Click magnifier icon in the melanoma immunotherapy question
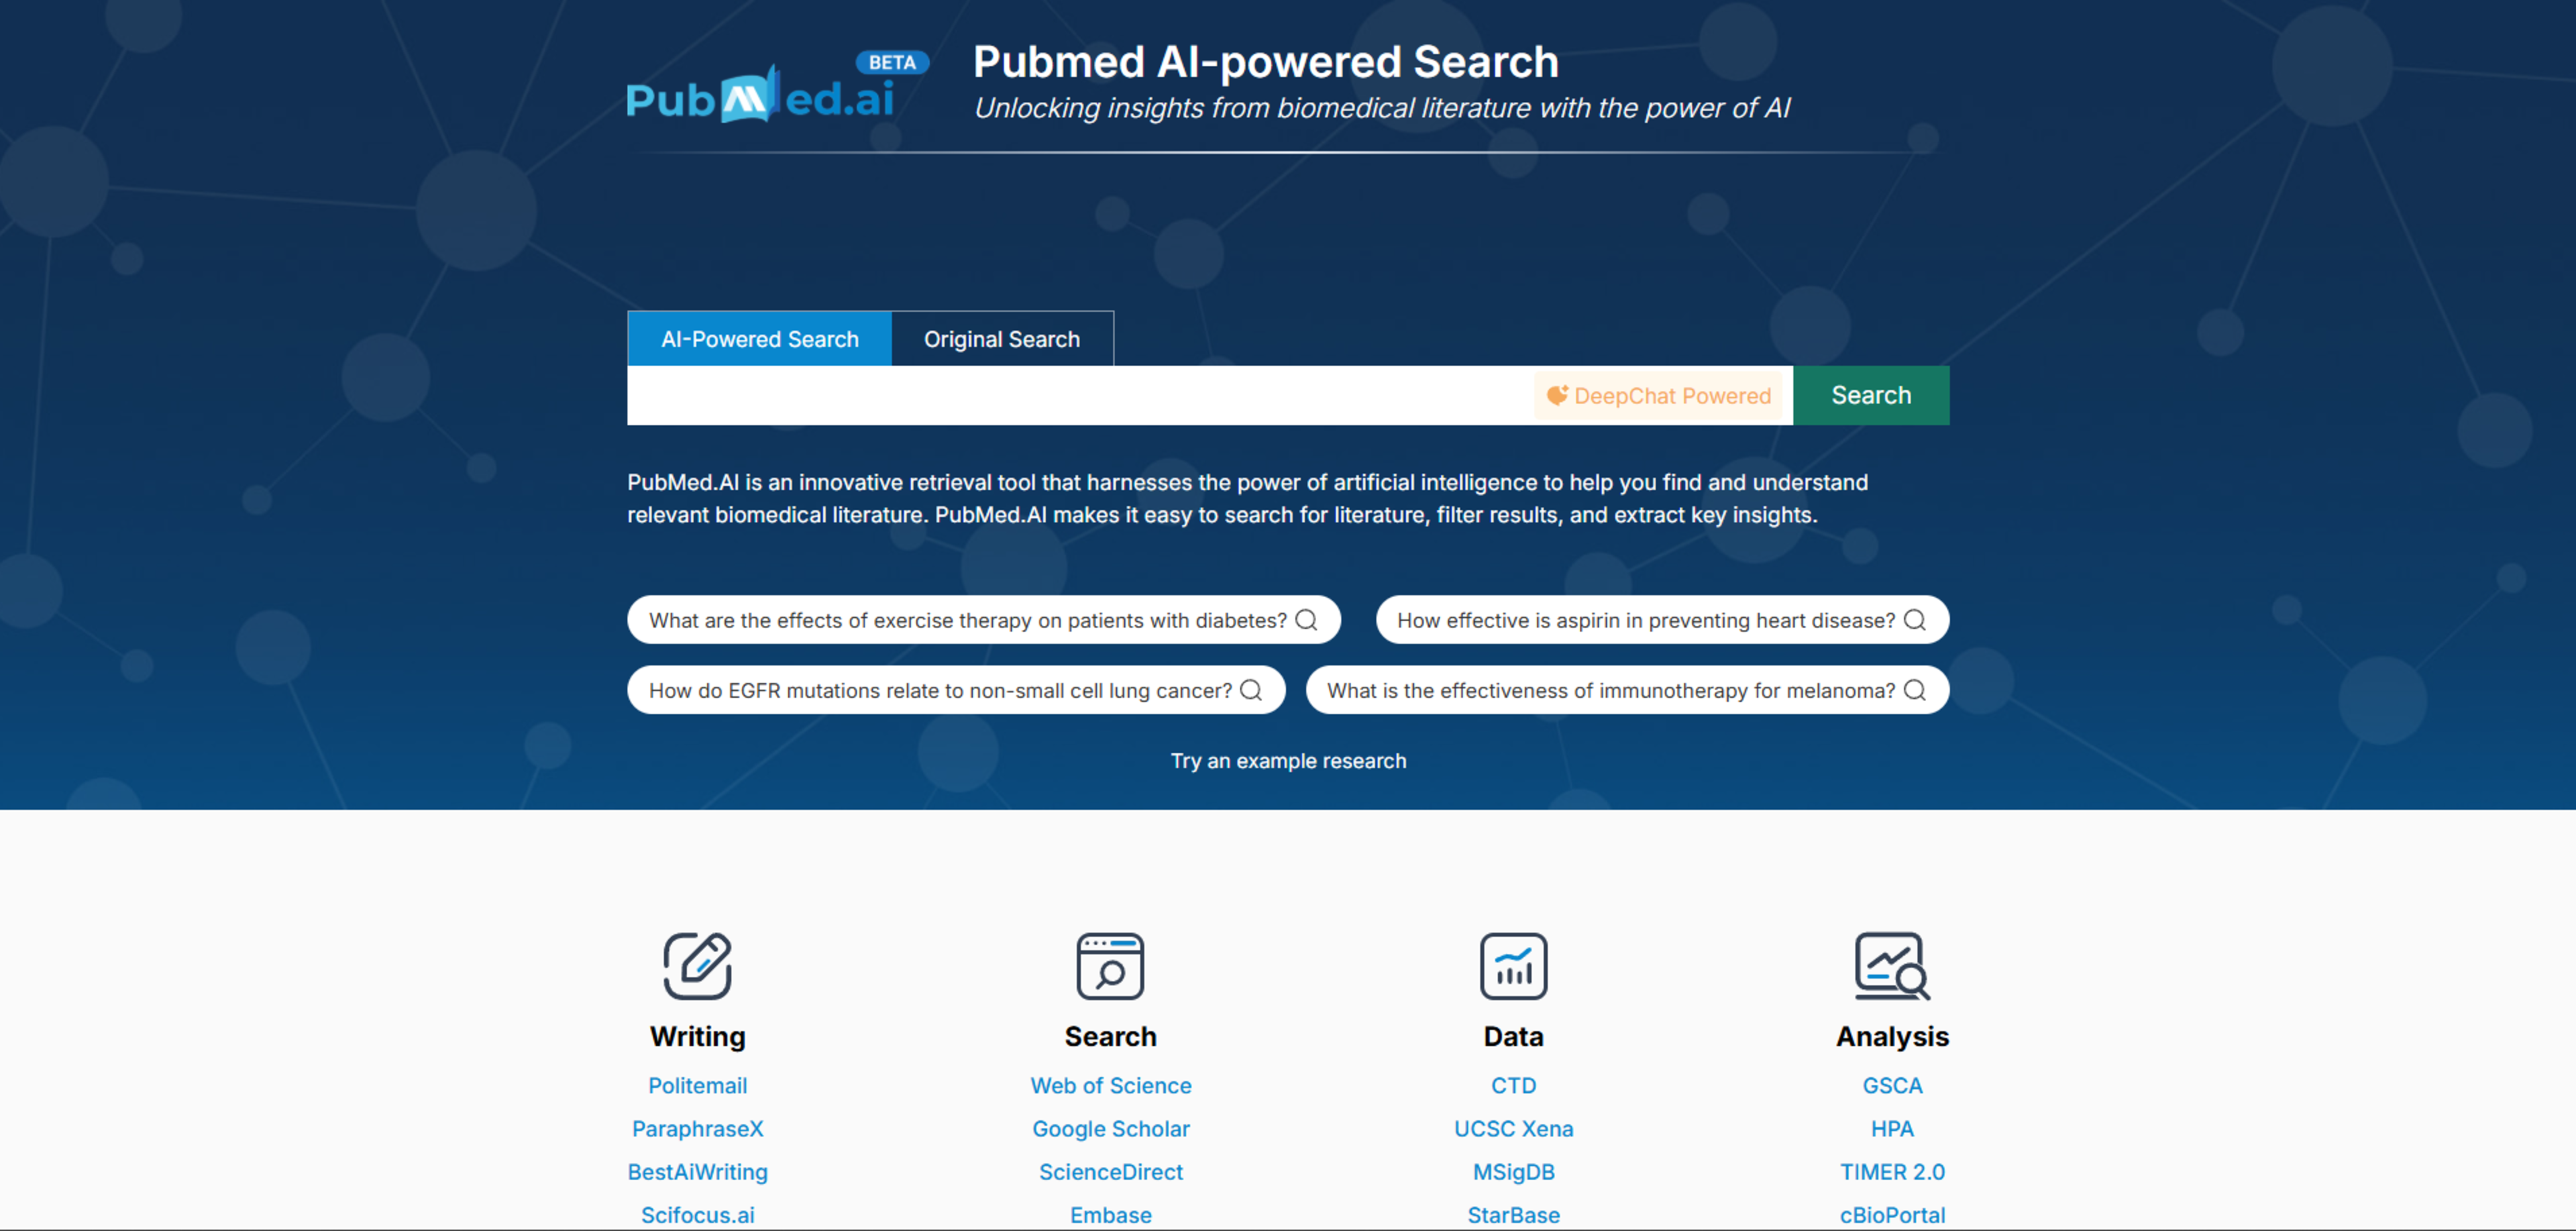This screenshot has height=1231, width=2576. [x=1914, y=690]
